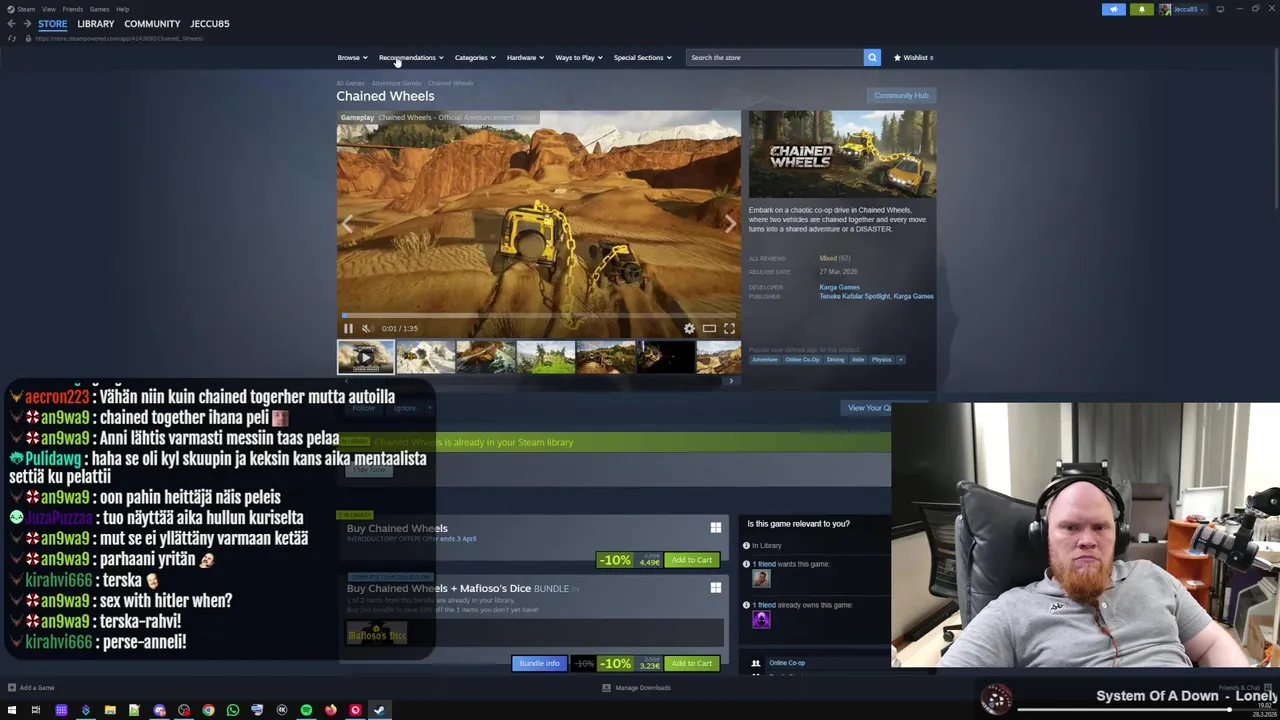The width and height of the screenshot is (1280, 720).
Task: Open the Recommendations dropdown
Action: [x=411, y=57]
